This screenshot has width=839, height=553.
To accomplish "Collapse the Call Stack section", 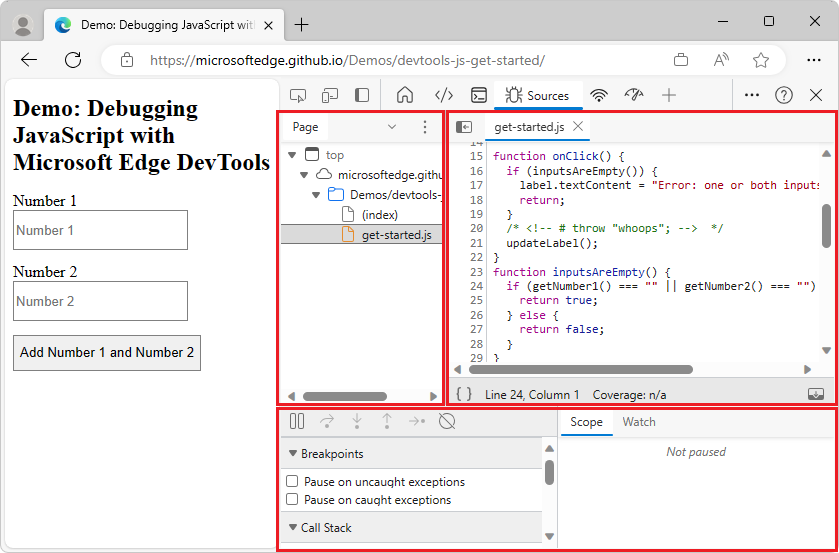I will pos(293,528).
